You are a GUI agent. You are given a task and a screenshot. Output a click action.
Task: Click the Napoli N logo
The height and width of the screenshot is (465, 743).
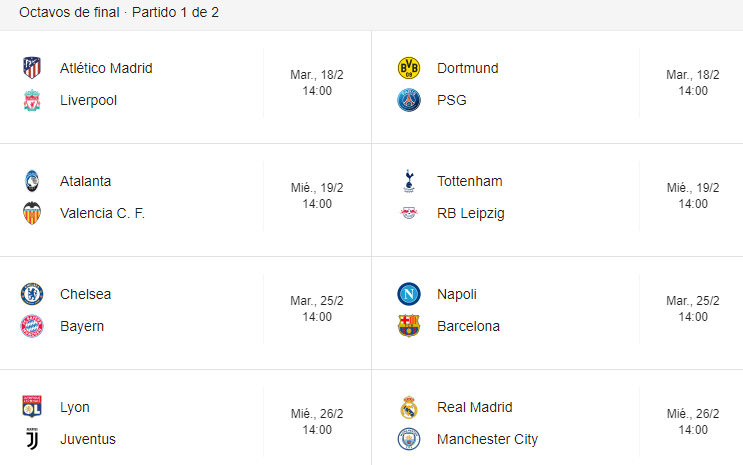point(409,294)
